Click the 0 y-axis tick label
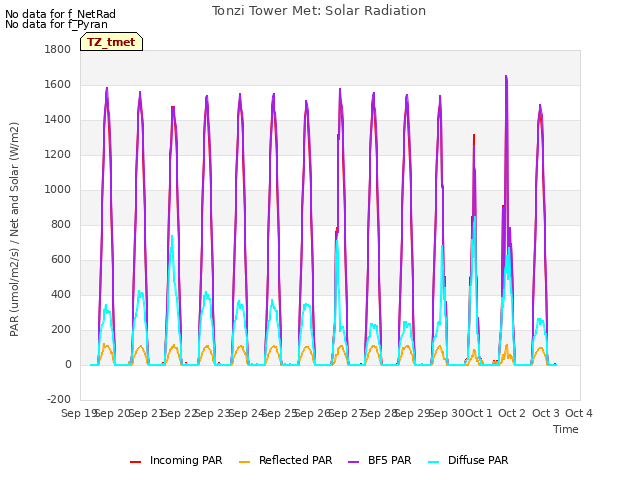Viewport: 640px width, 480px height. click(x=68, y=364)
